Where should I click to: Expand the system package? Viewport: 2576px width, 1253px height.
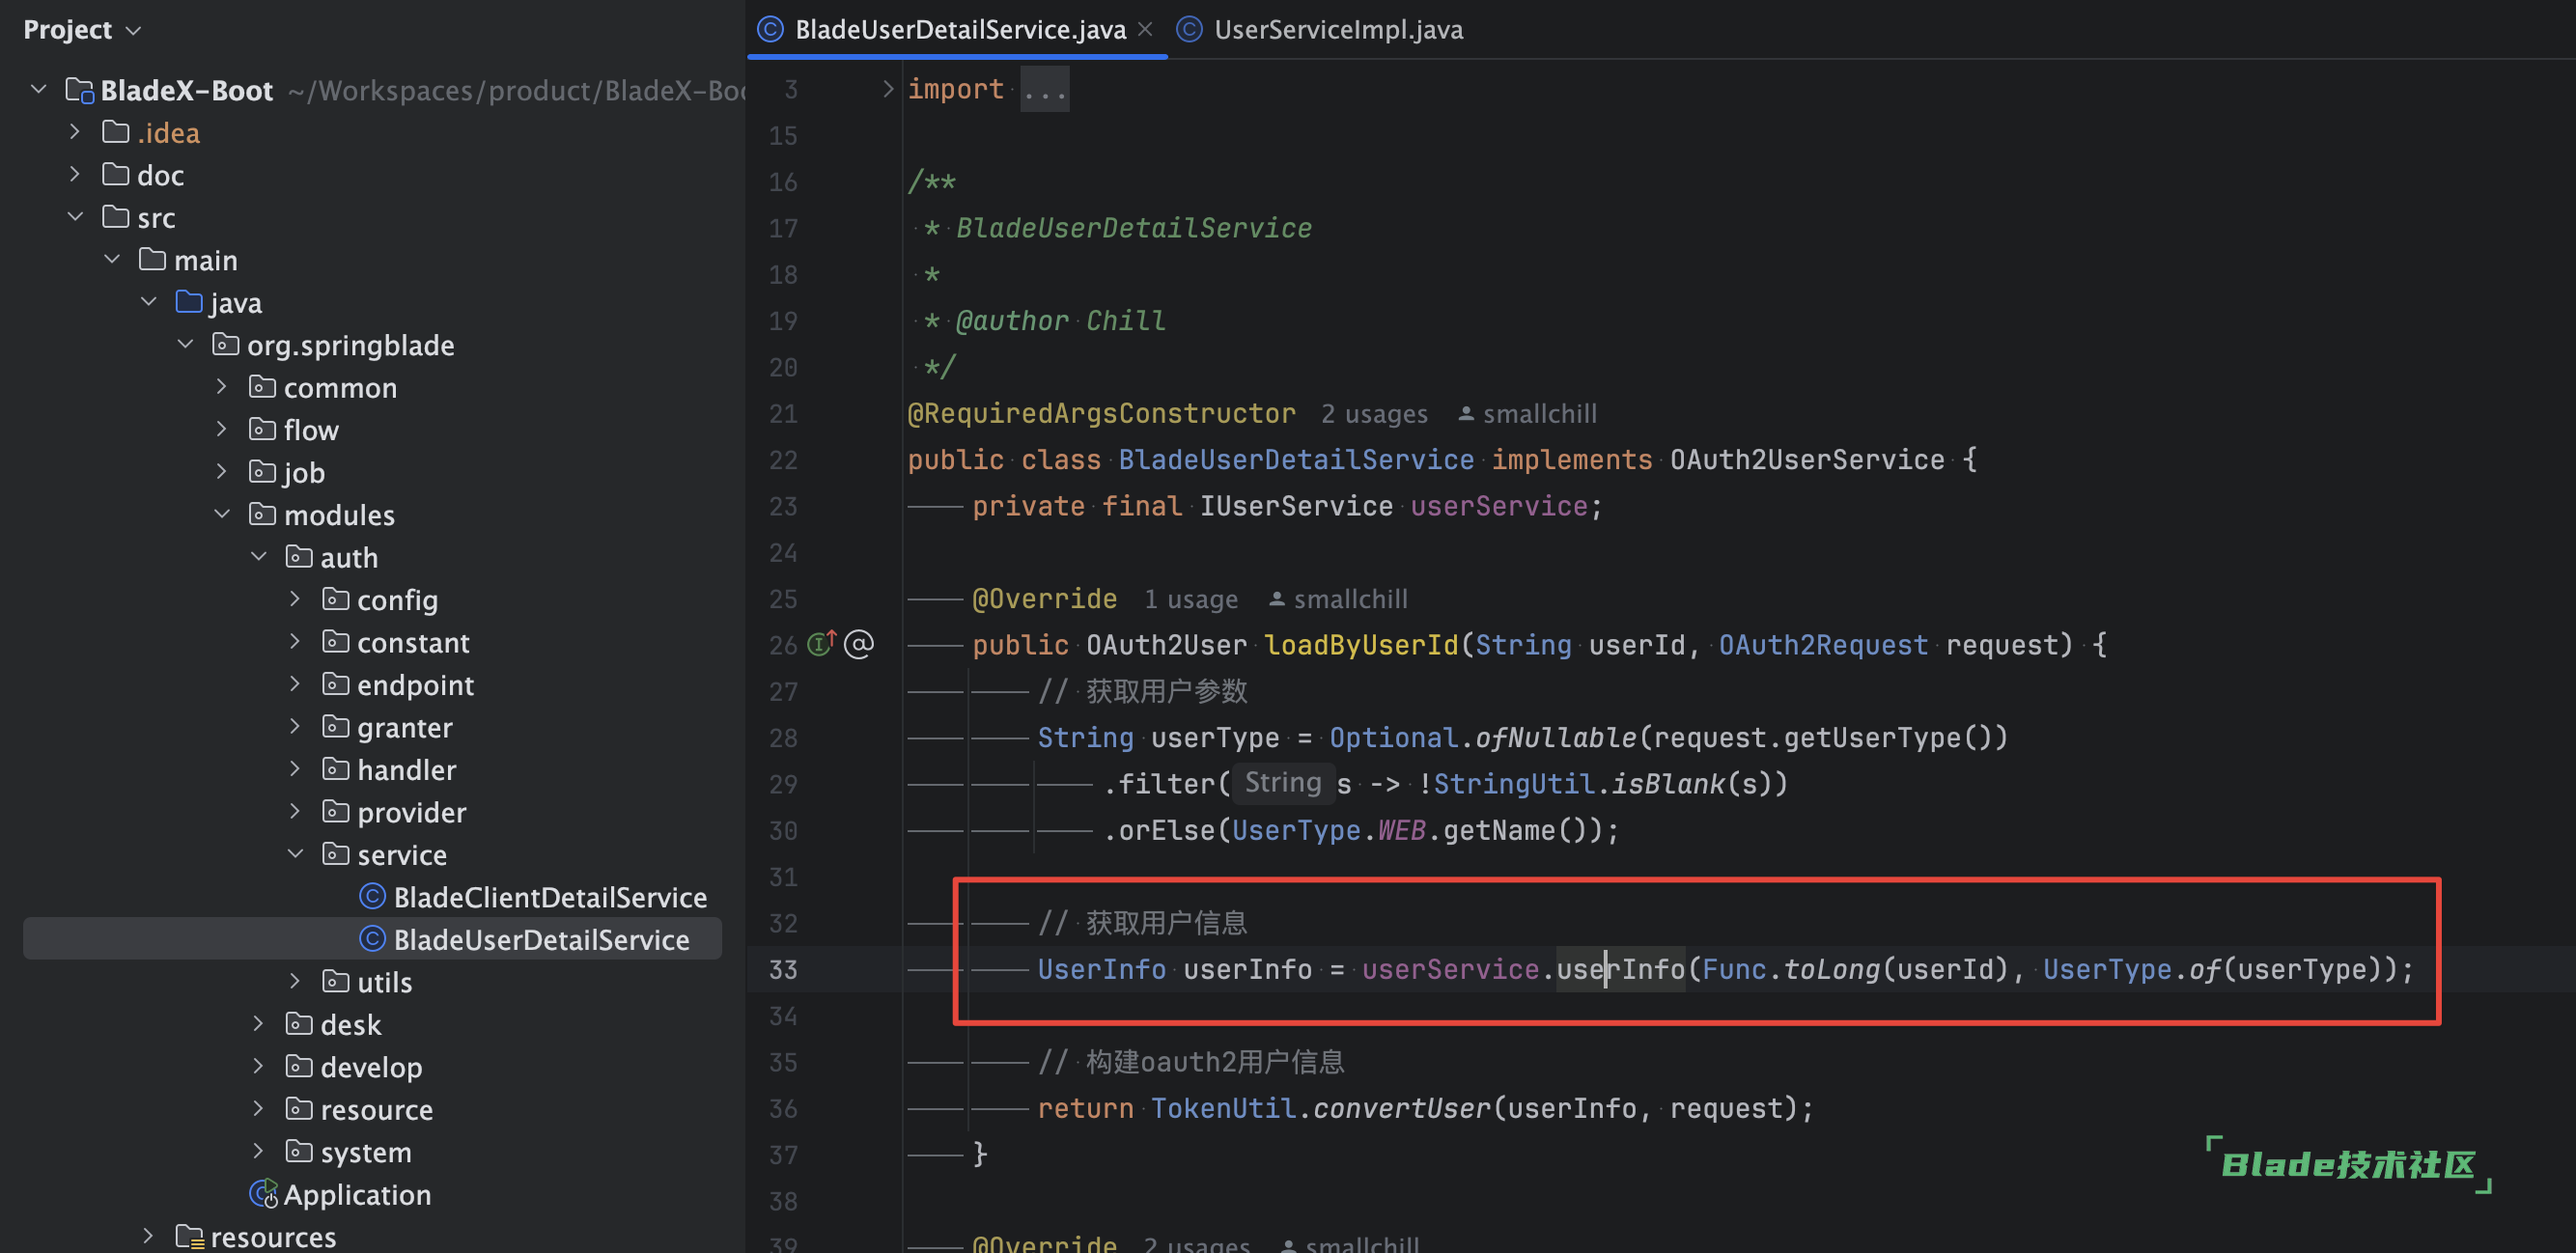(x=259, y=1152)
